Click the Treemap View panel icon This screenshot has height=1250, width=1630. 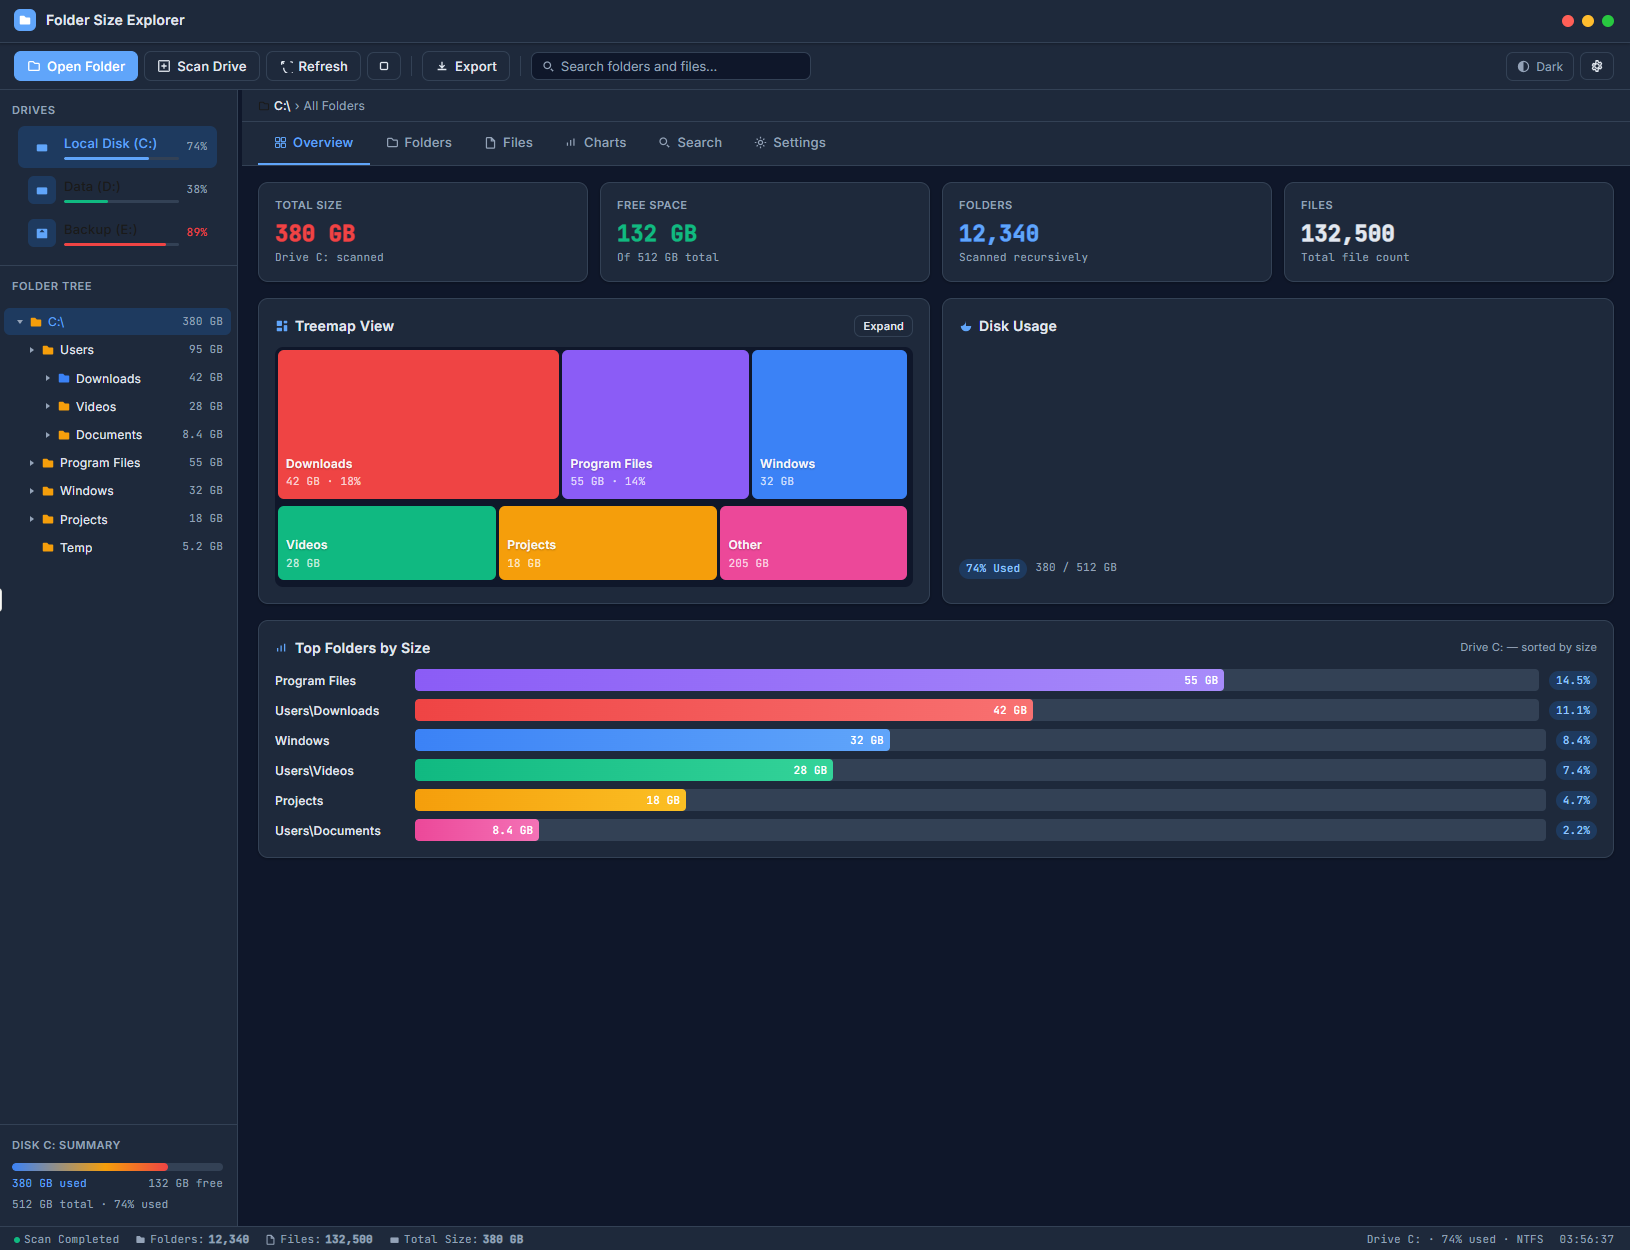(x=281, y=326)
